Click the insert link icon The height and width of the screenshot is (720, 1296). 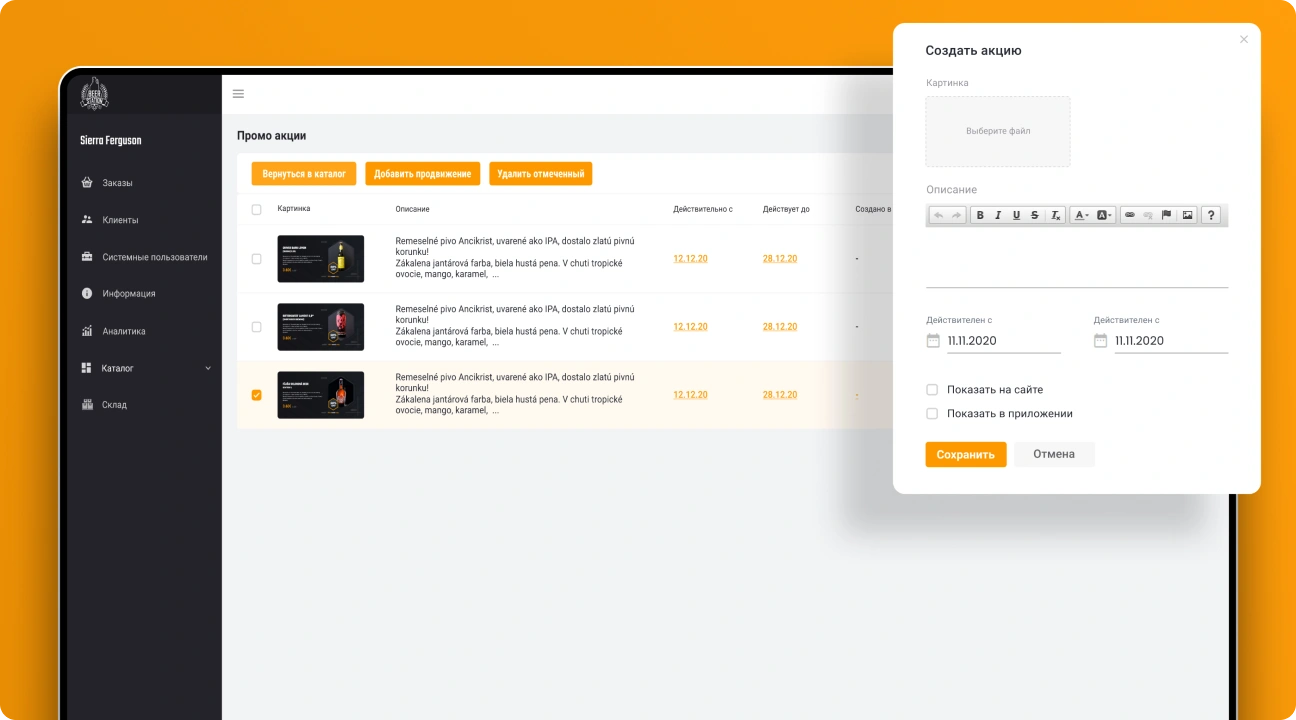pos(1130,215)
